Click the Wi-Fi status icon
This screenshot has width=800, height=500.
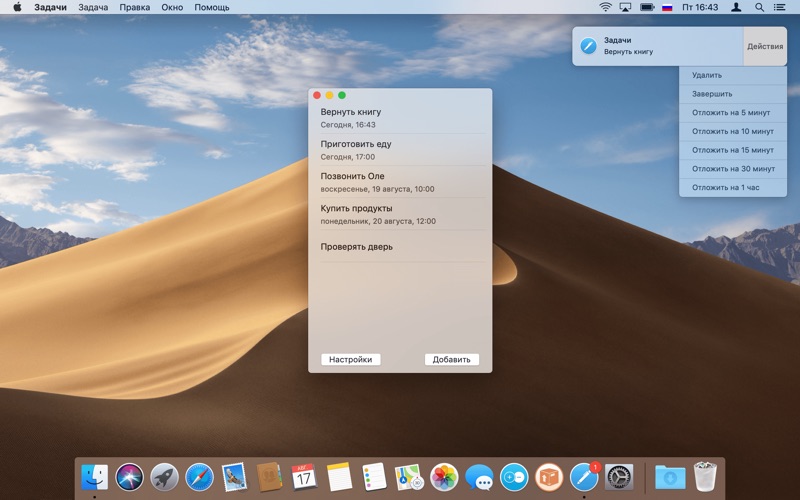pos(605,7)
